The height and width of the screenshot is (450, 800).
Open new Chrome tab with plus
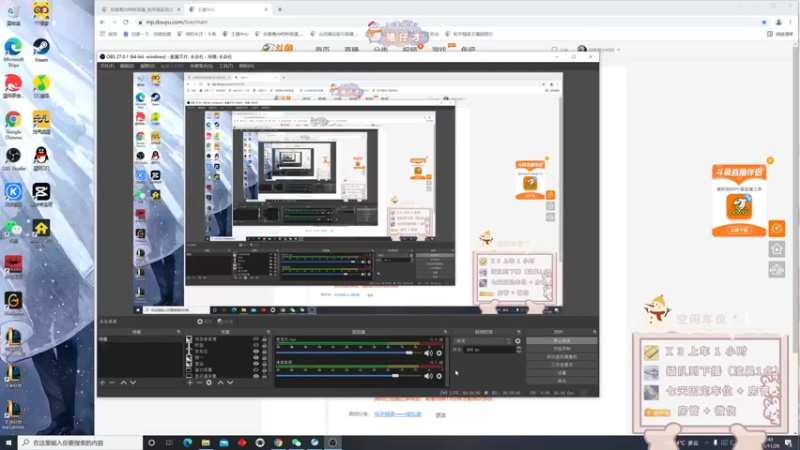click(x=280, y=10)
